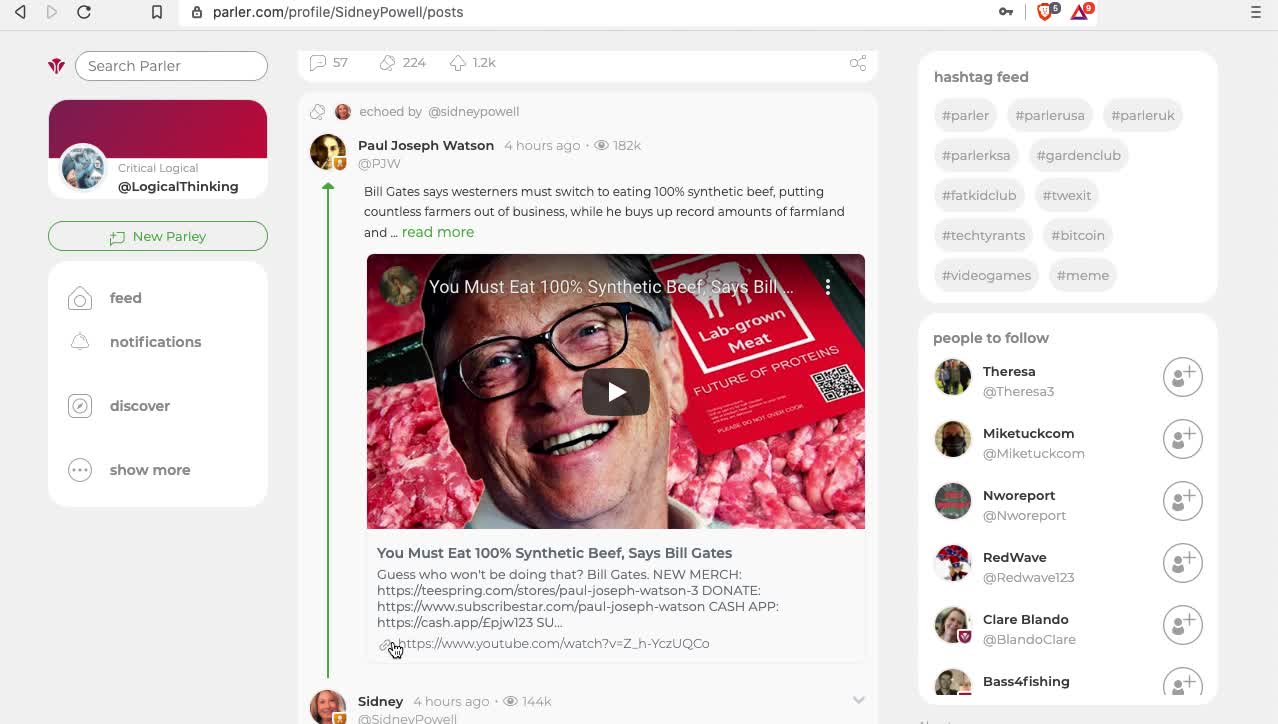Open the discover compass icon

80,406
